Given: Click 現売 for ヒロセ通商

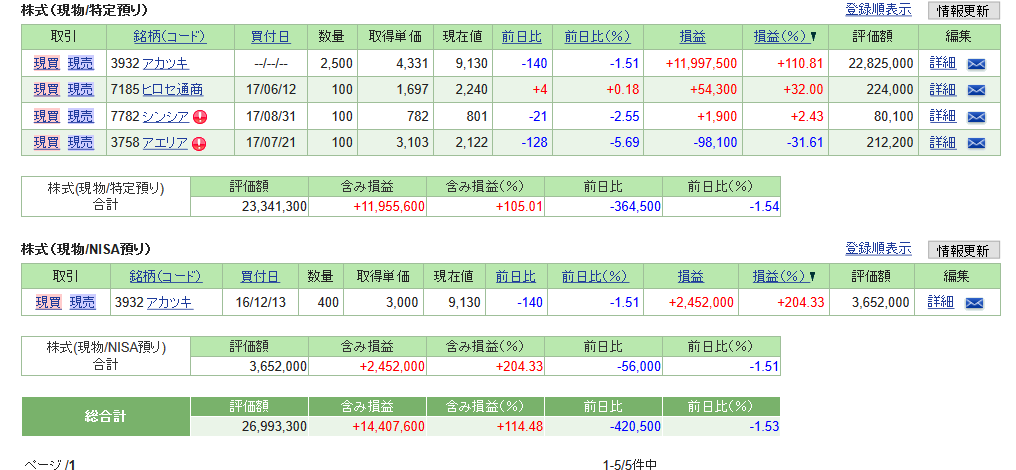Looking at the screenshot, I should click(80, 89).
